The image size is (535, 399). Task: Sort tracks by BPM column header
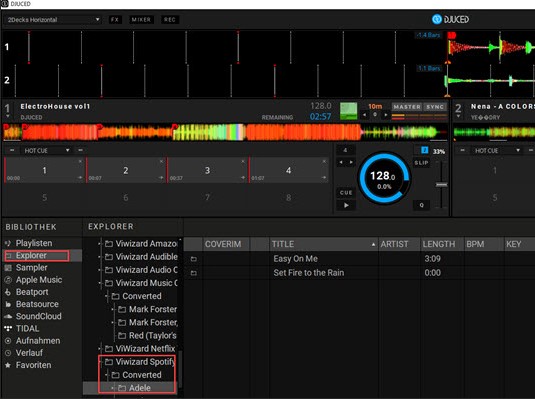pos(483,244)
